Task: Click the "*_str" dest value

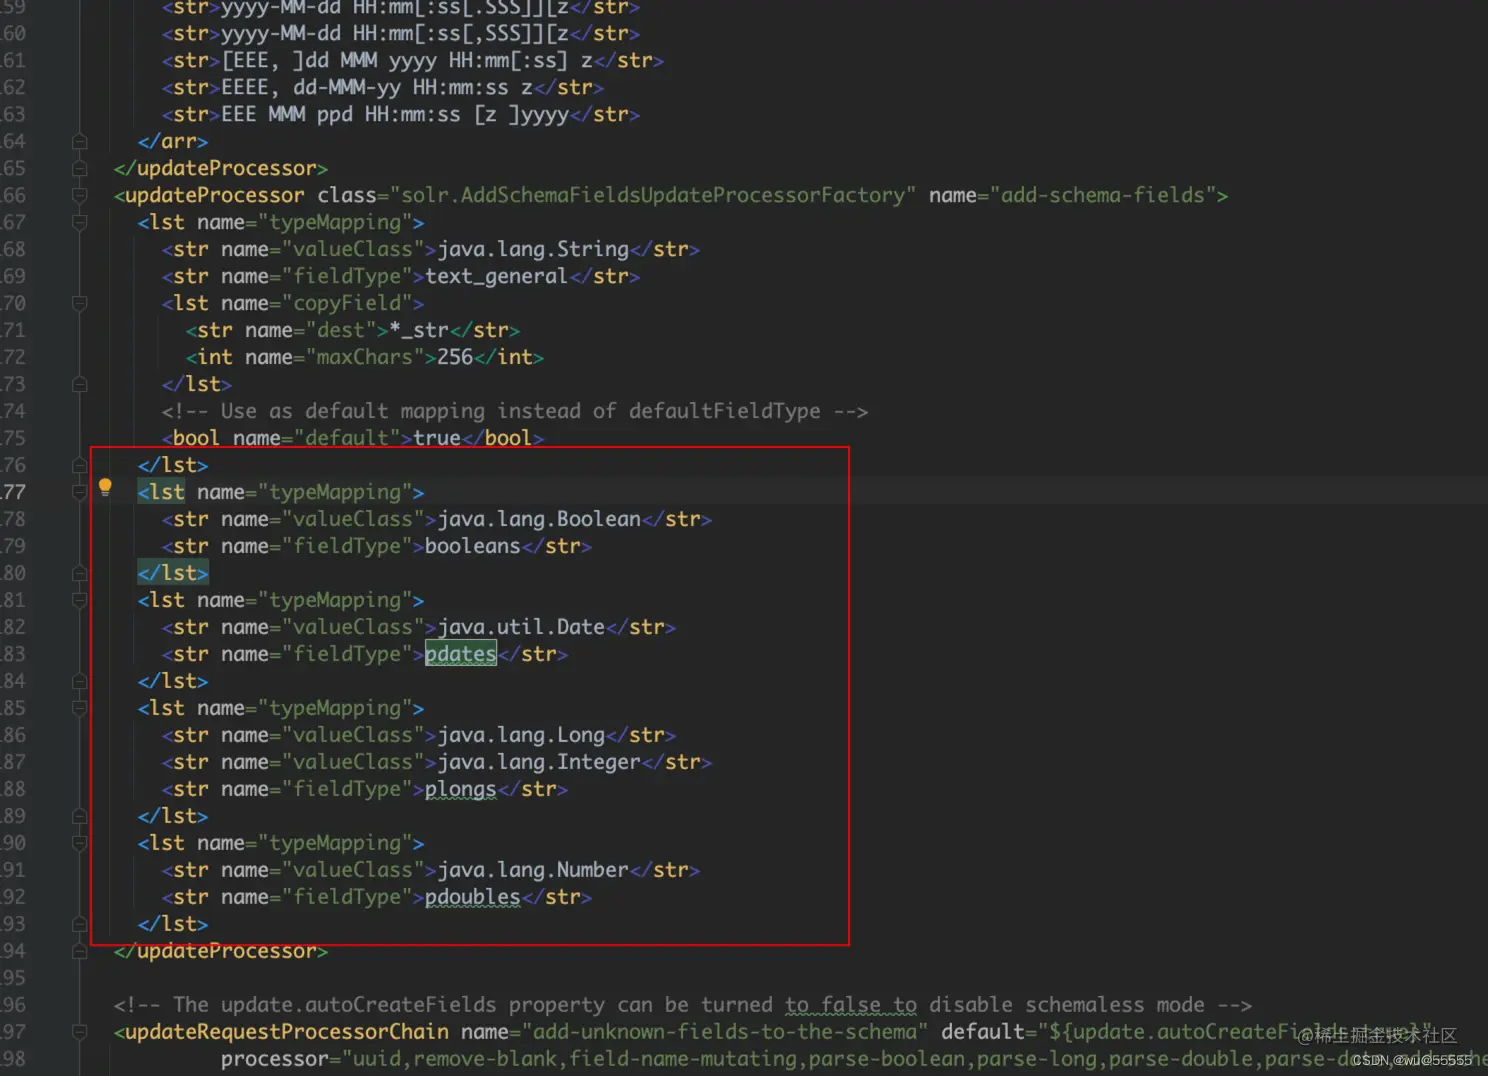Action: point(419,330)
